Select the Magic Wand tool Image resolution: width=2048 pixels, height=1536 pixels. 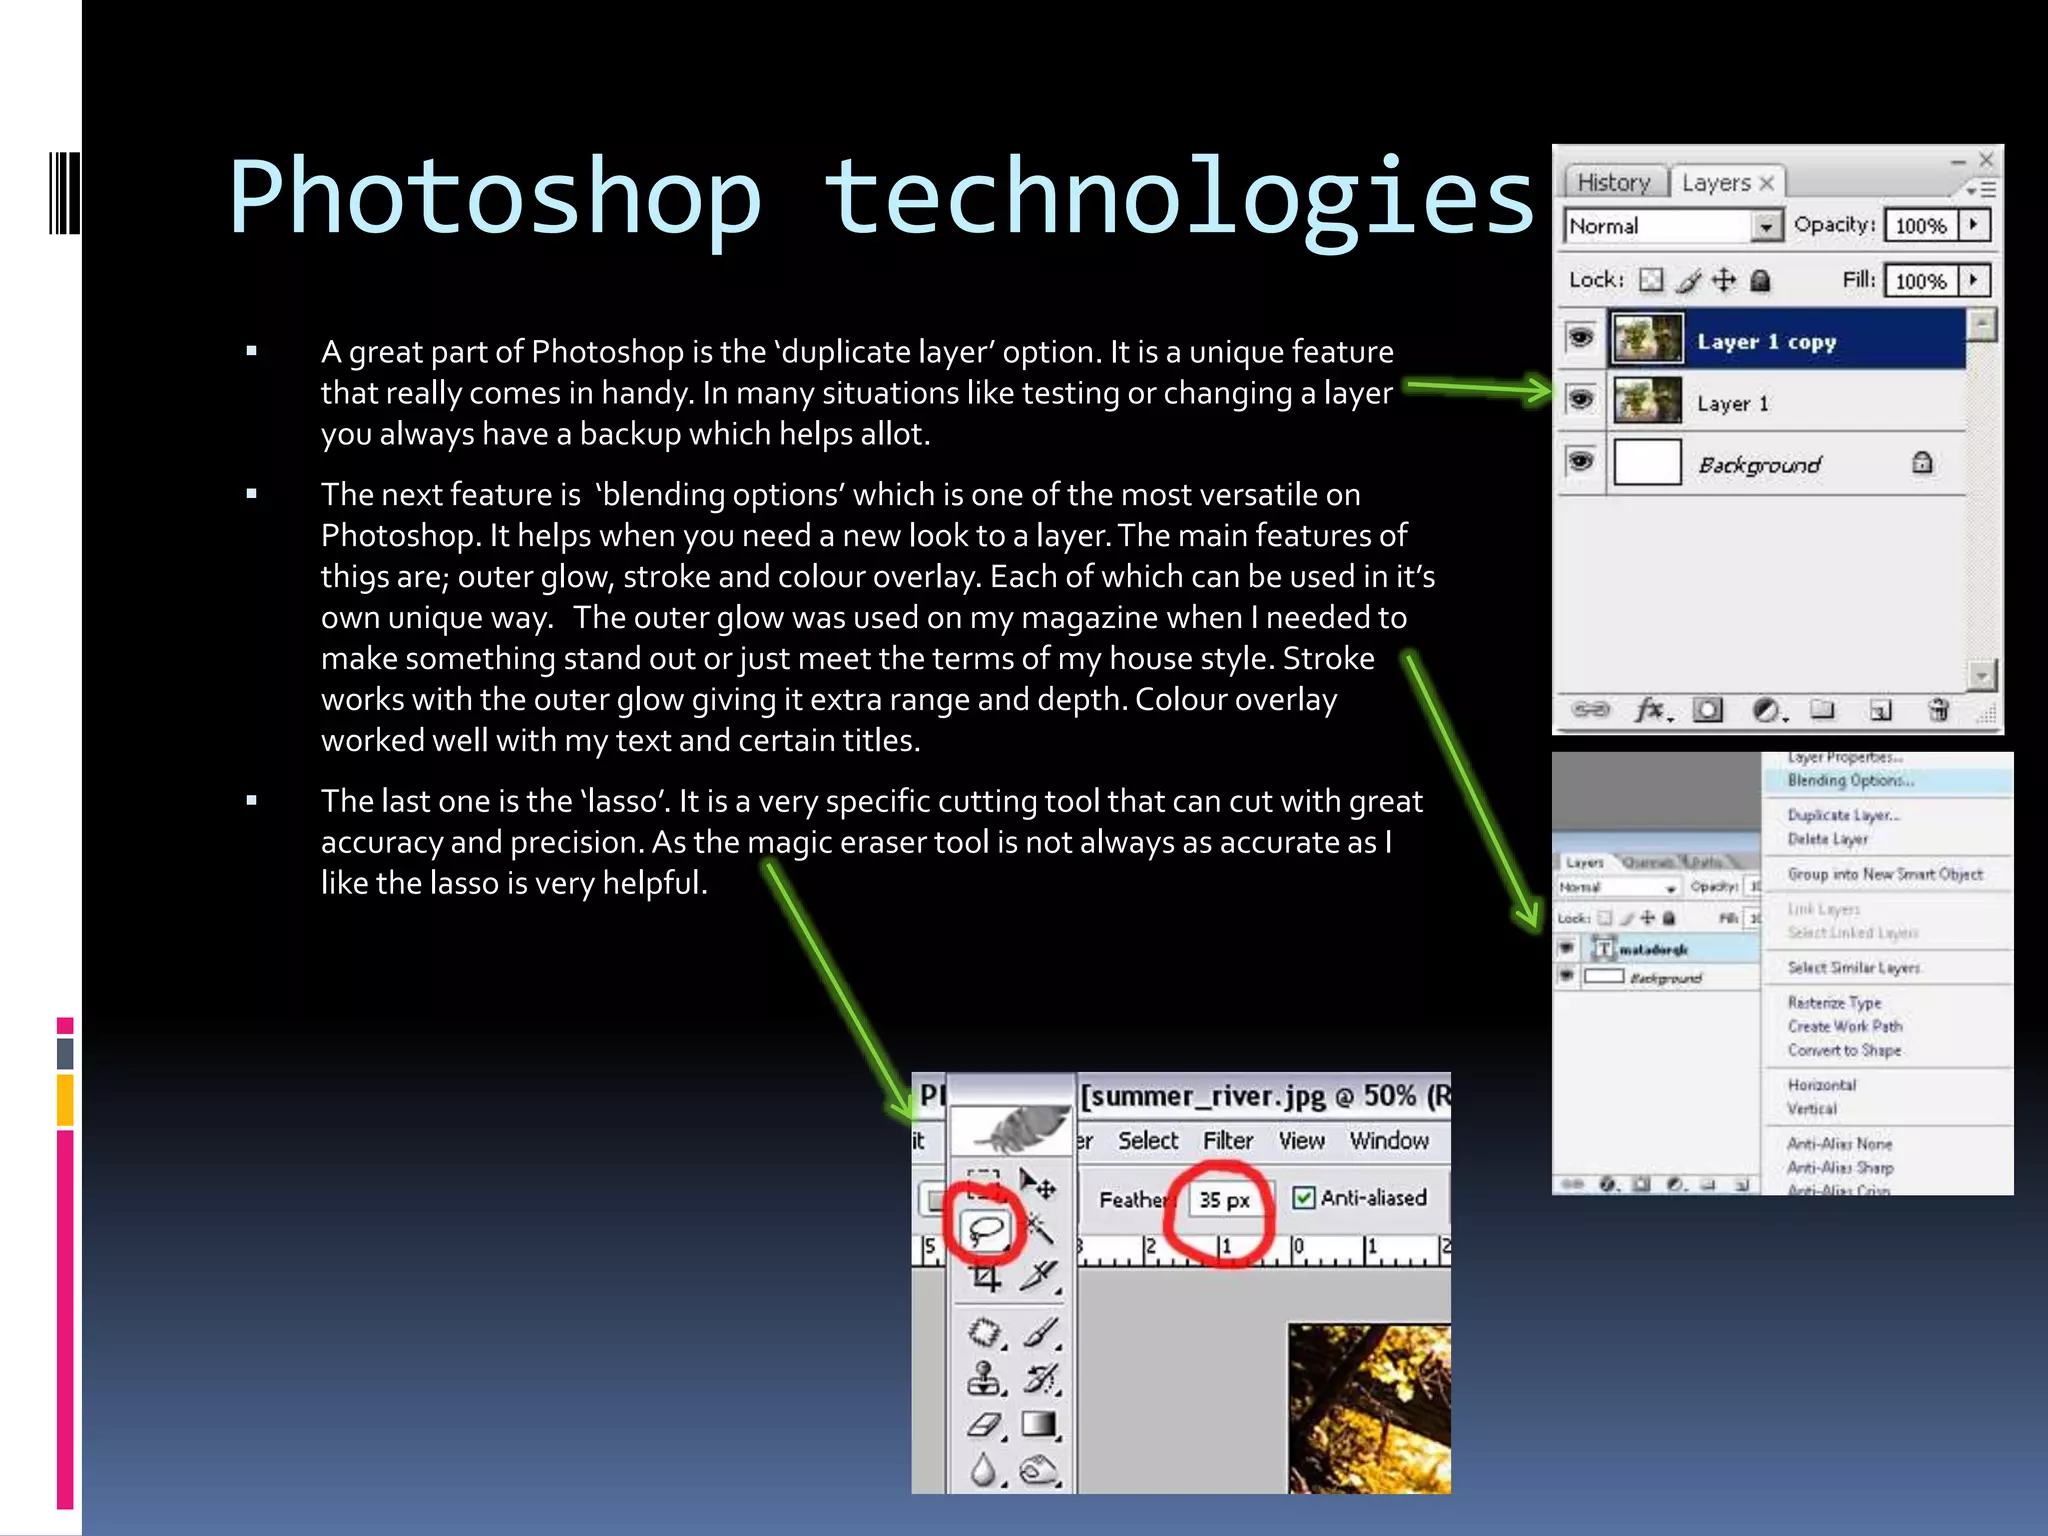pyautogui.click(x=1040, y=1228)
